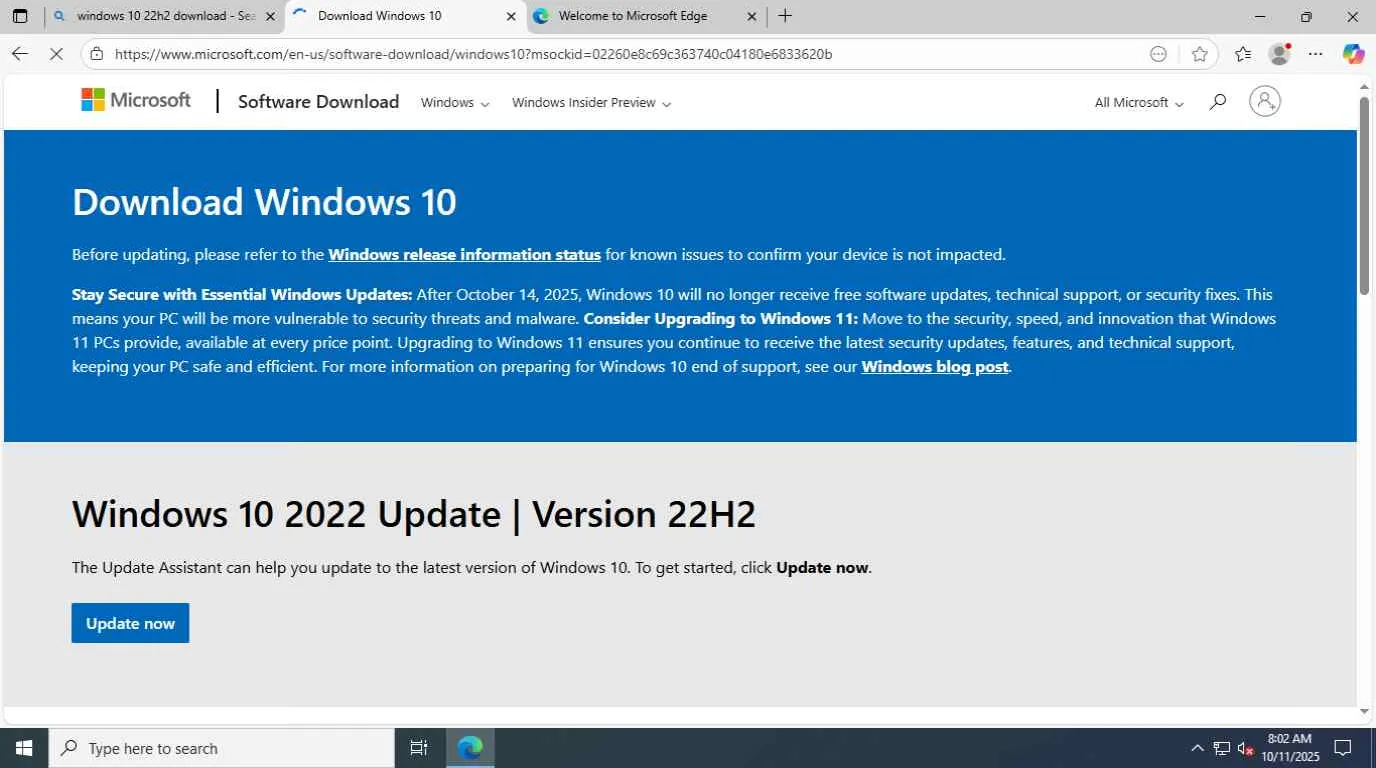1376x768 pixels.
Task: Click the Download Windows 10 page heading
Action: click(x=264, y=203)
